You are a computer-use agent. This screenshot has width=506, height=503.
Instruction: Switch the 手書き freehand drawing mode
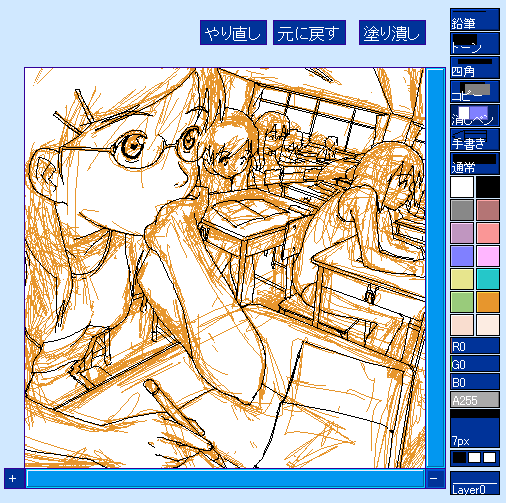coord(475,140)
